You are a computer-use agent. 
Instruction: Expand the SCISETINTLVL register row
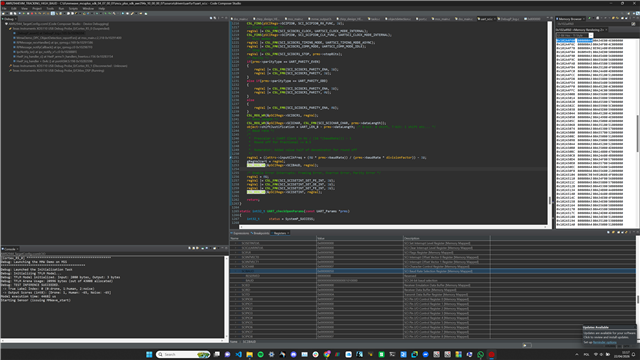tap(236, 243)
